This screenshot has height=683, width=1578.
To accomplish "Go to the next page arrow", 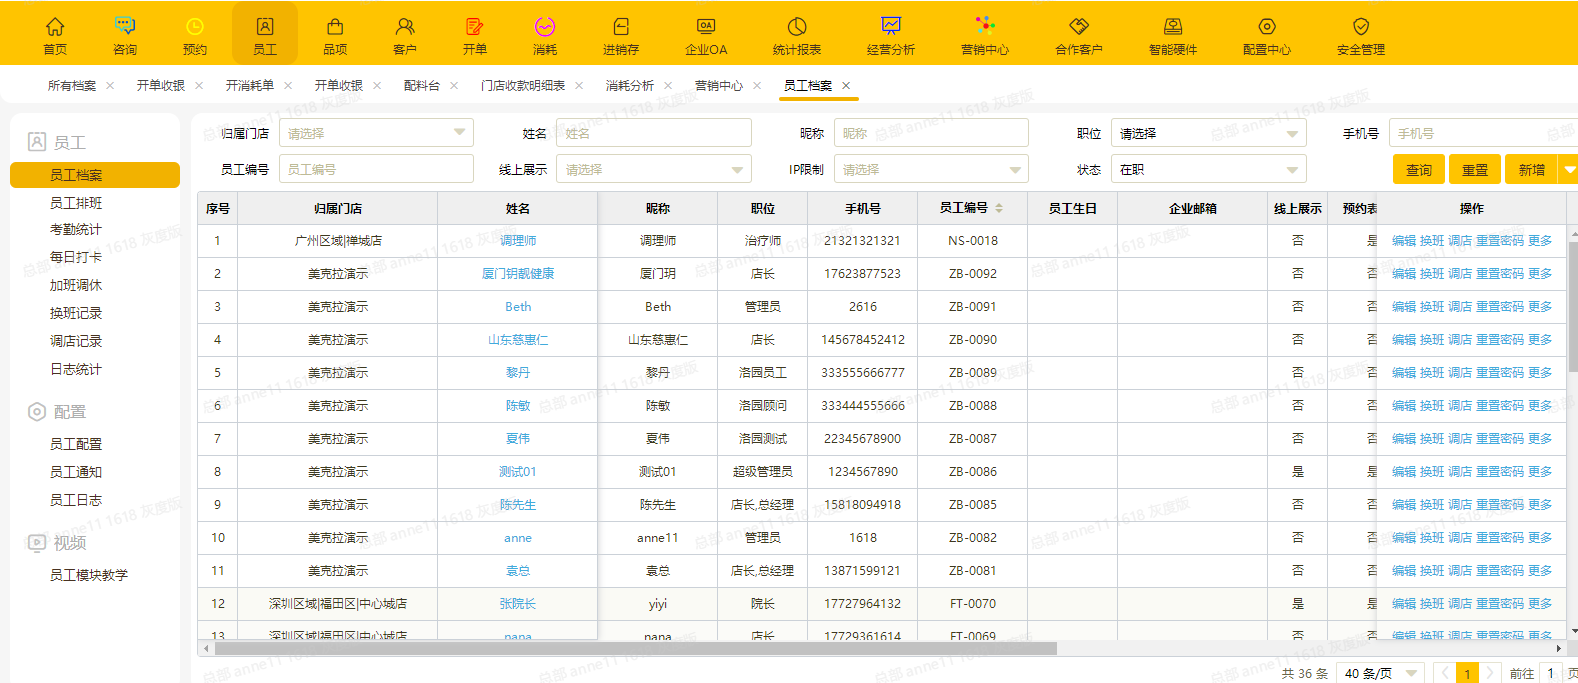I will pyautogui.click(x=1489, y=673).
